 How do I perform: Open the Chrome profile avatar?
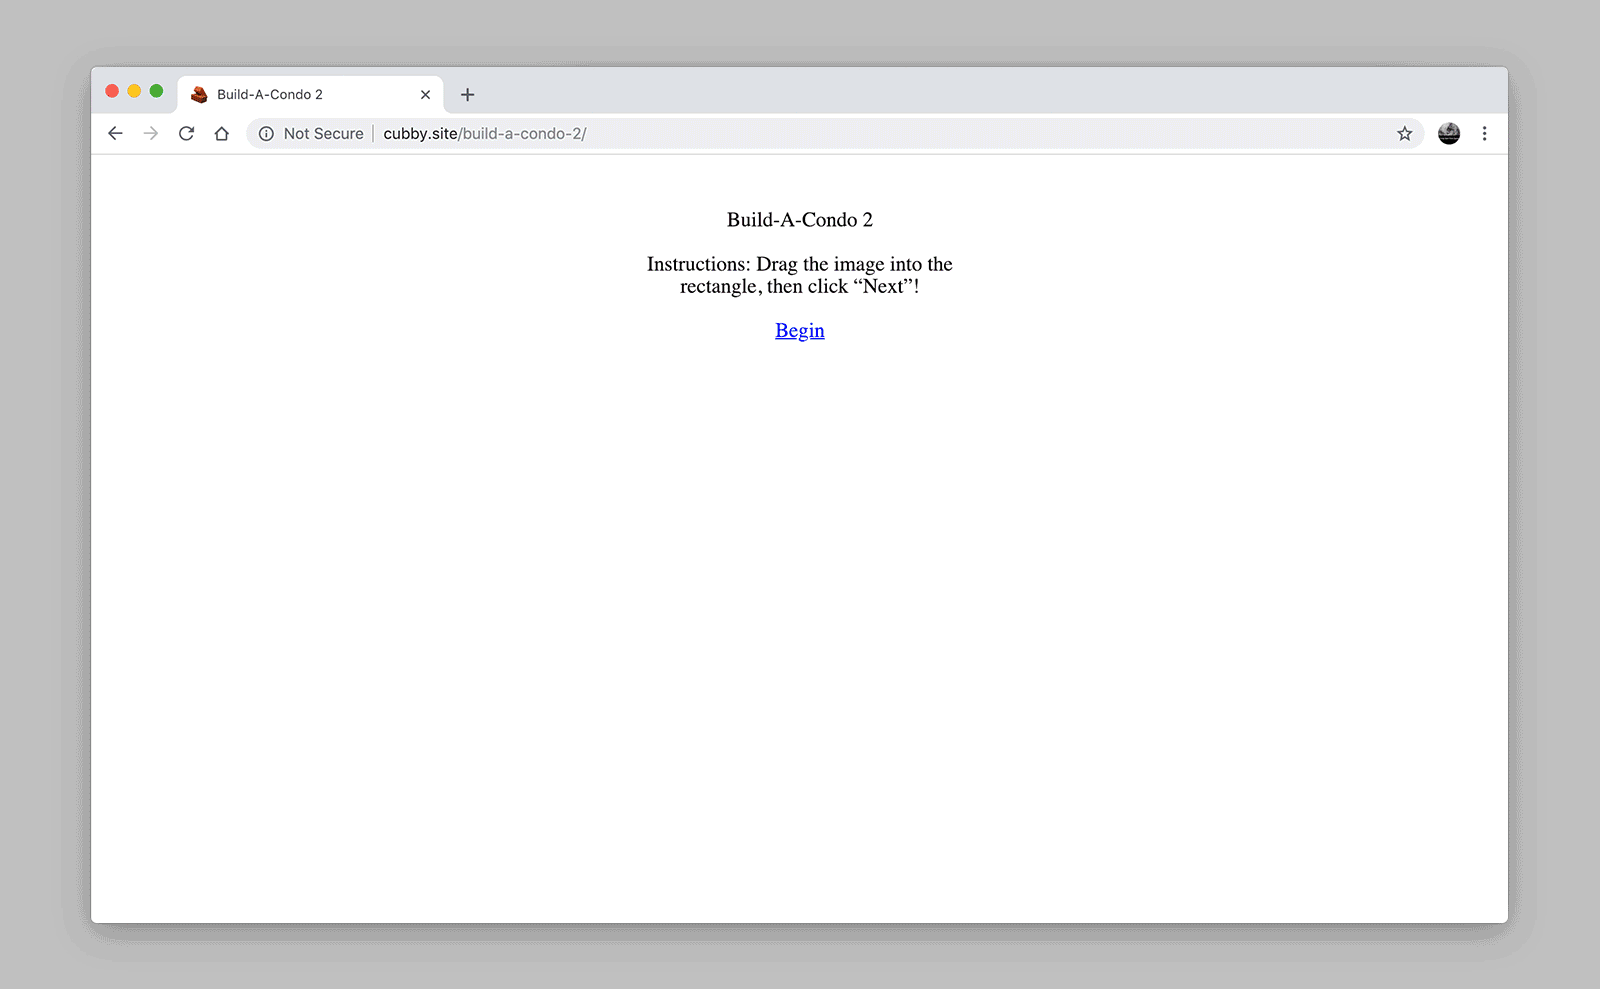1448,134
